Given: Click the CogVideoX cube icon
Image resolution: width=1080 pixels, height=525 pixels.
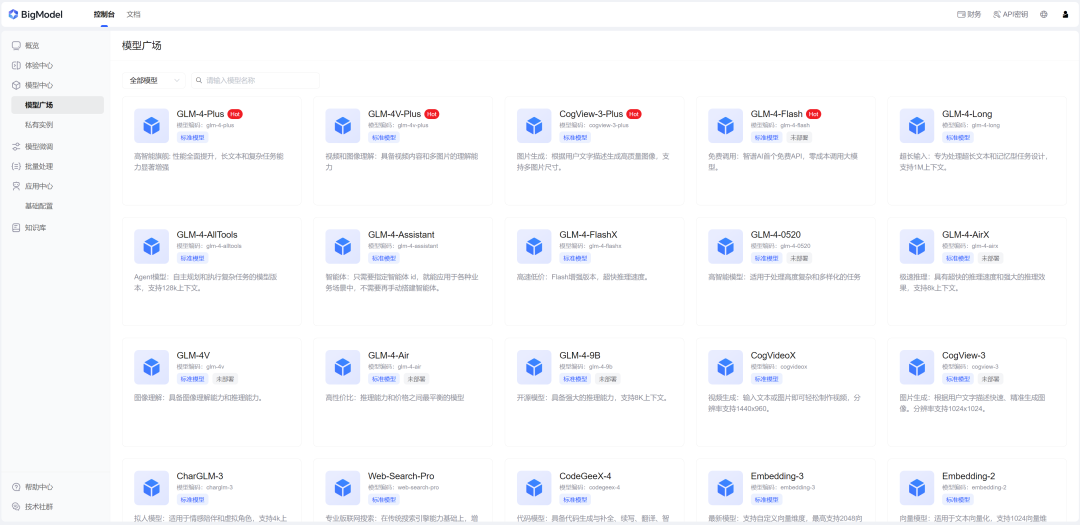Looking at the screenshot, I should pyautogui.click(x=725, y=367).
